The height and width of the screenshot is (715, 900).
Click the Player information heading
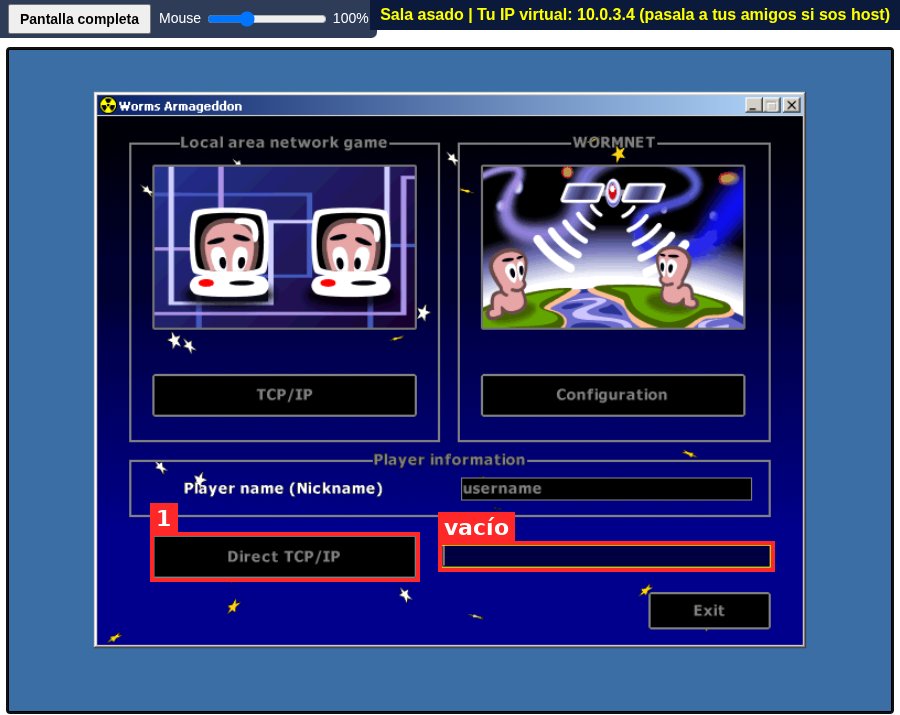click(x=449, y=460)
